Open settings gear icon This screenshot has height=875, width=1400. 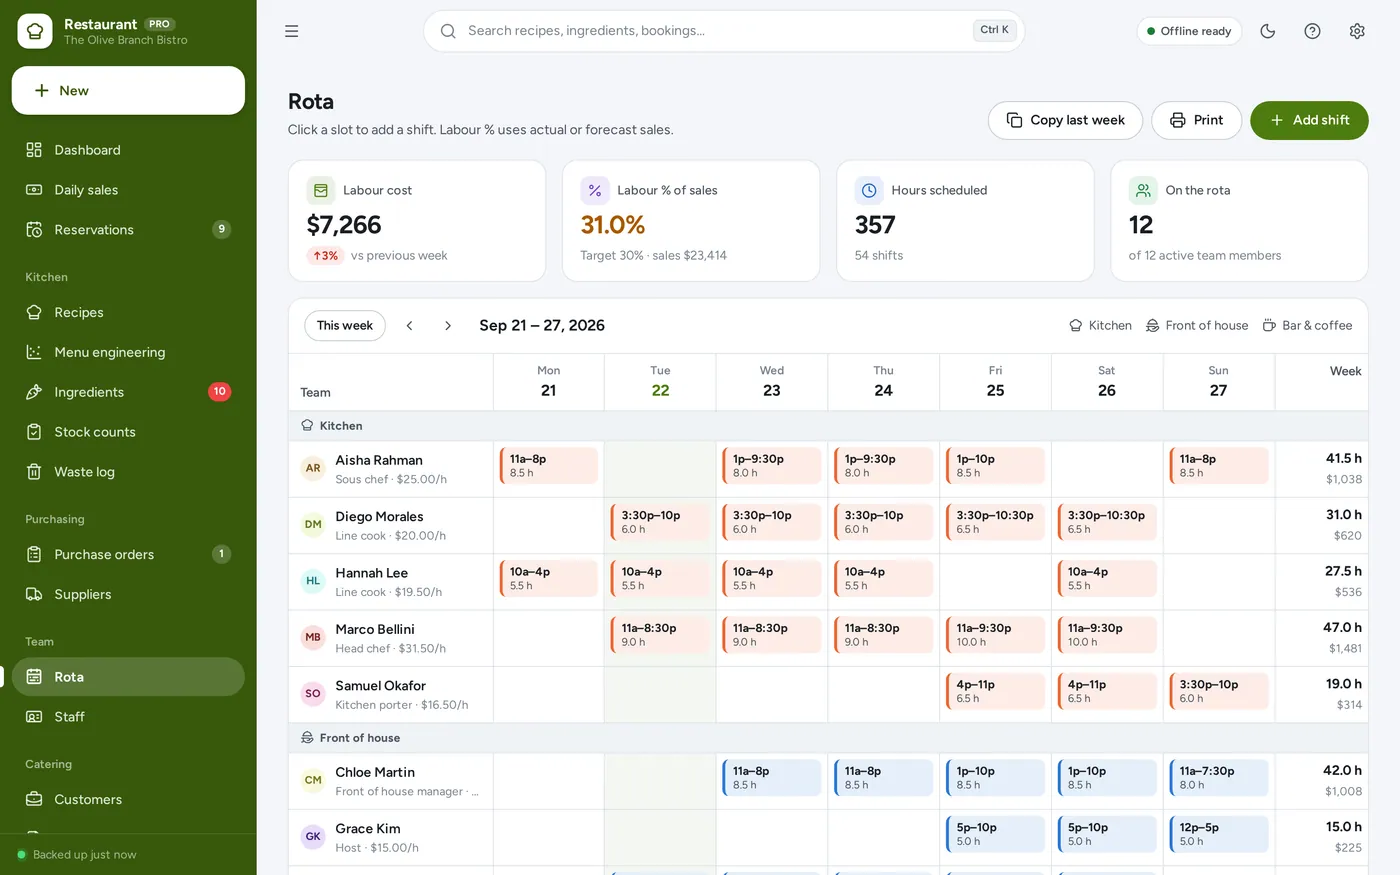[x=1357, y=31]
